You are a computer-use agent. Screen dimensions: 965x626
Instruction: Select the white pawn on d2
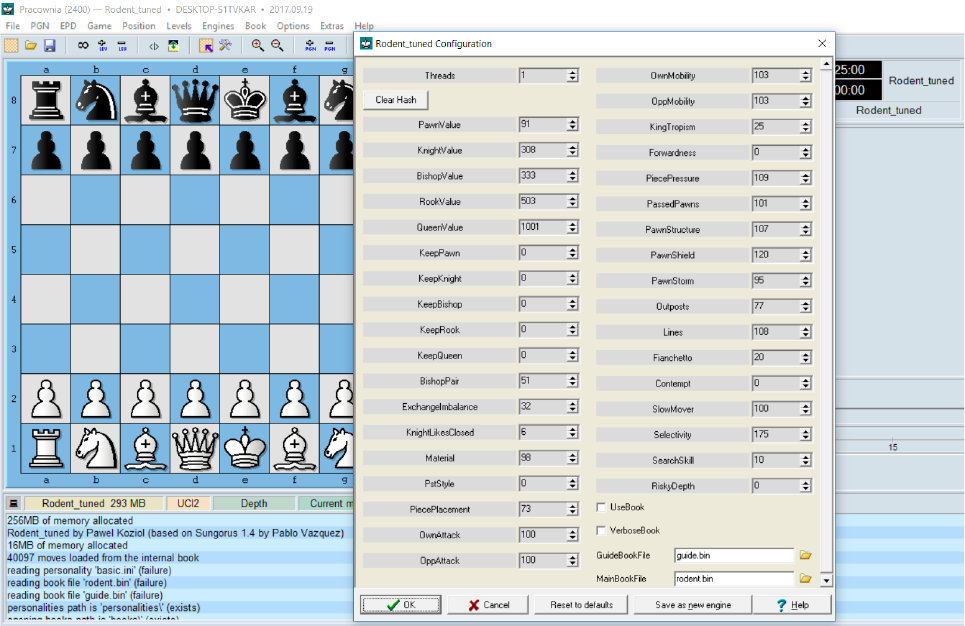[x=195, y=398]
